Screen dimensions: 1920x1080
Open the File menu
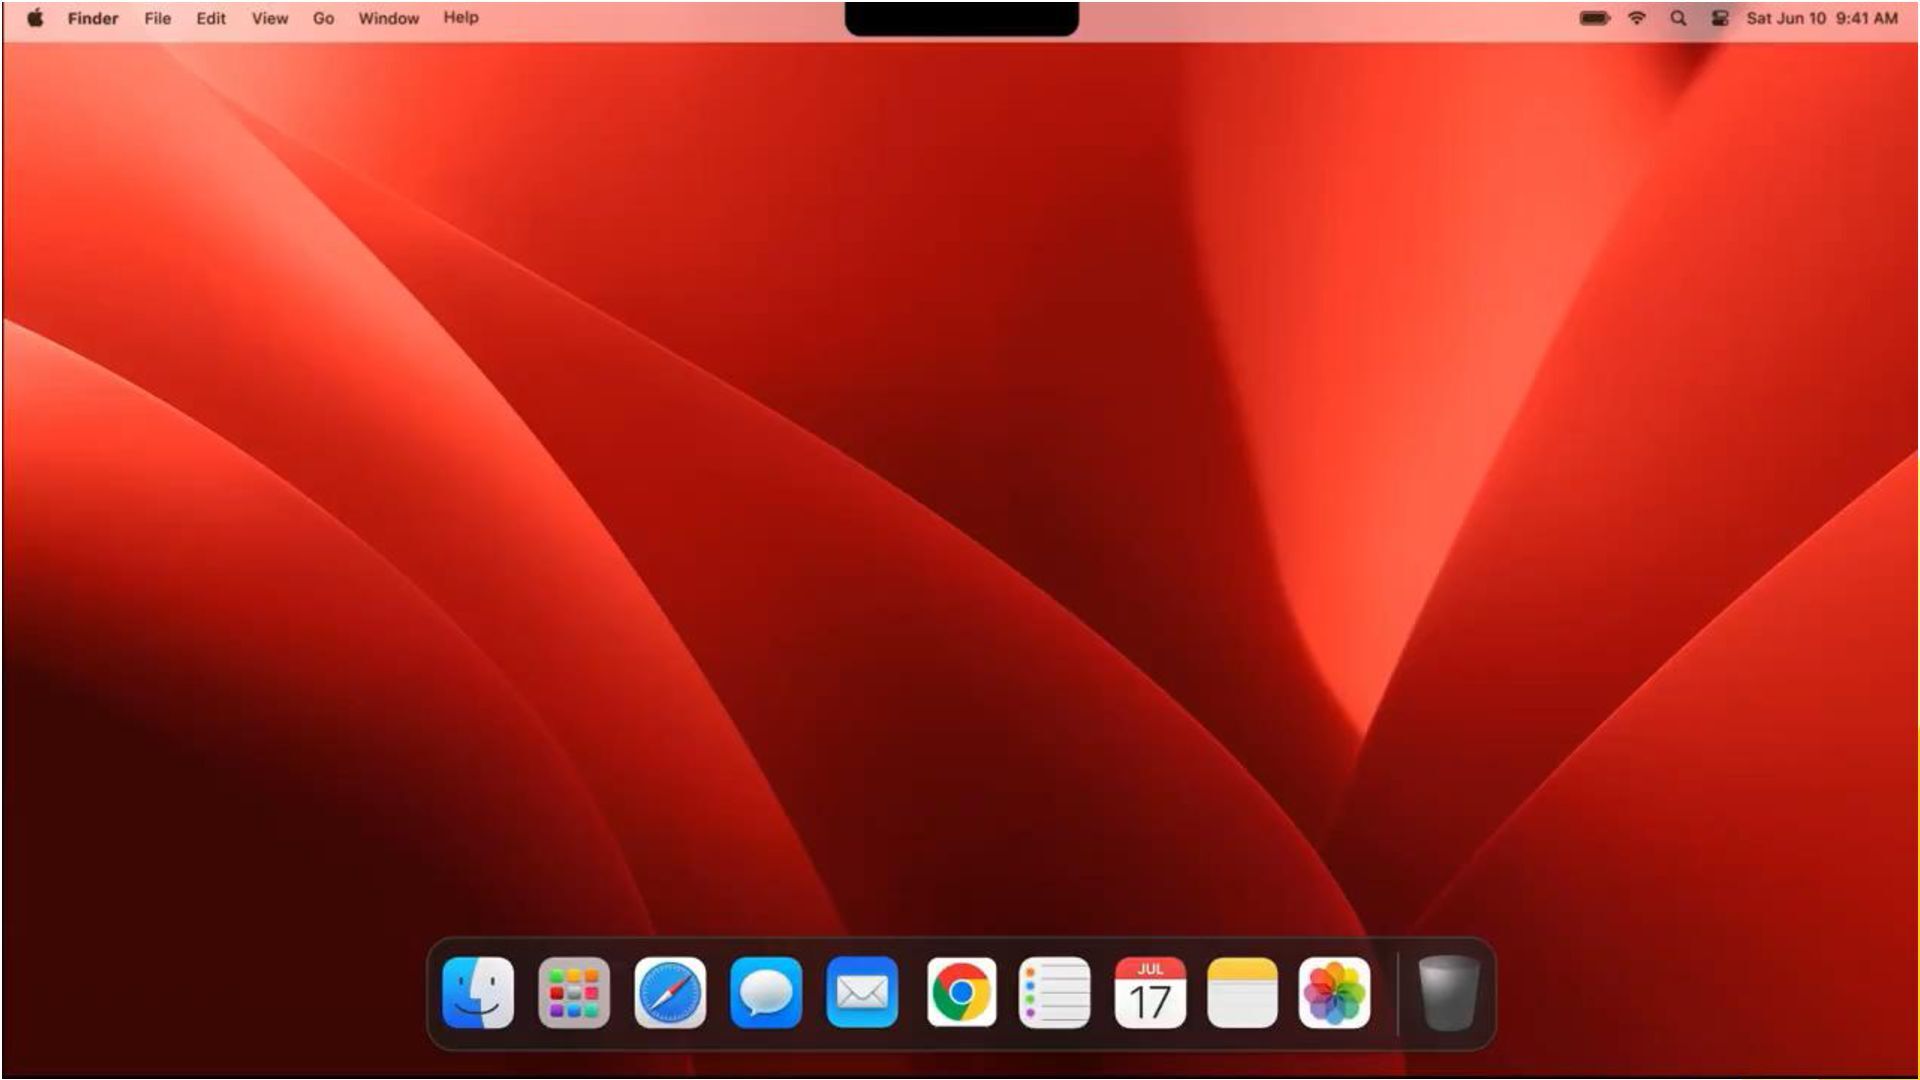coord(157,18)
